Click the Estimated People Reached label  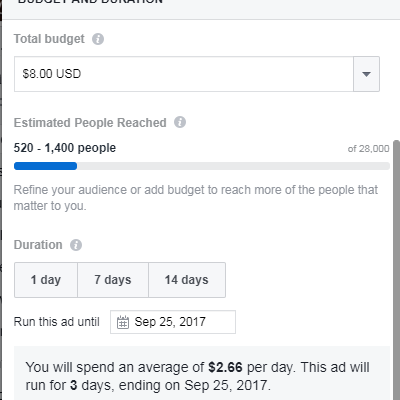point(90,123)
